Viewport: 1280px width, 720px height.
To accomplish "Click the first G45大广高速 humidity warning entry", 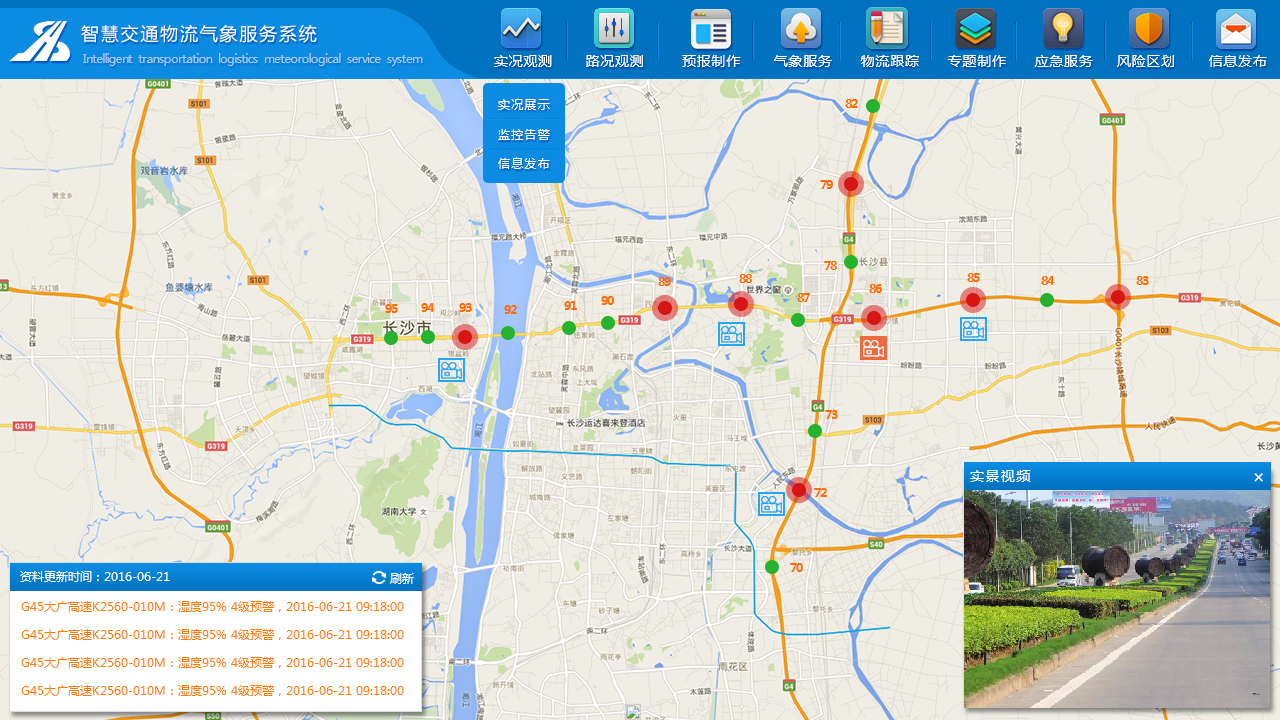I will tap(212, 607).
